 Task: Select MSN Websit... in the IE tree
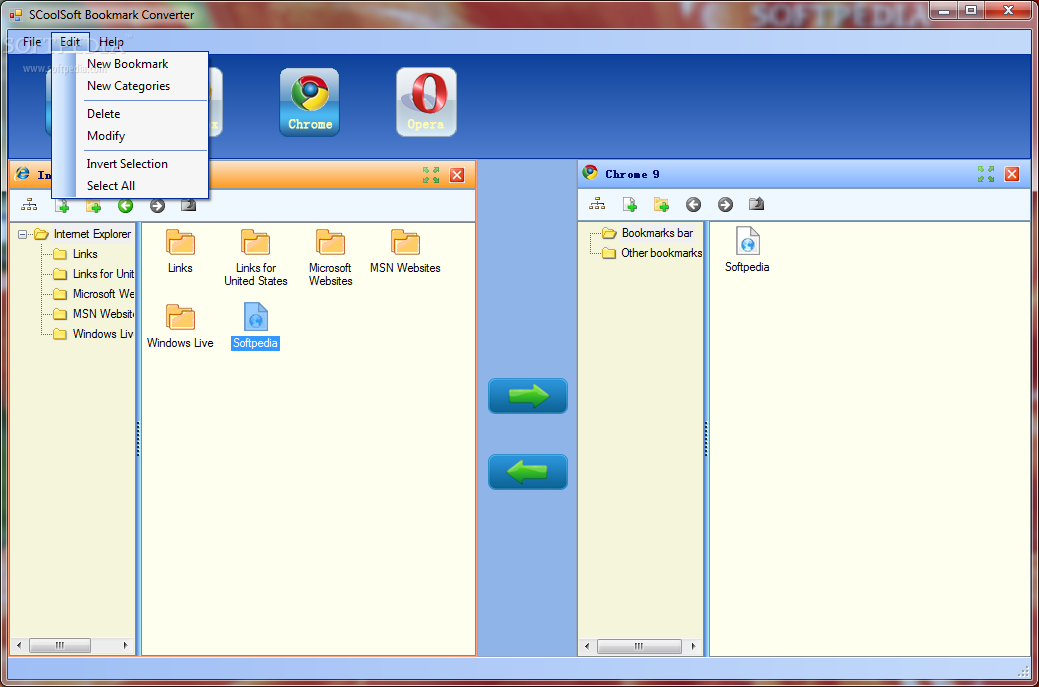tap(103, 313)
